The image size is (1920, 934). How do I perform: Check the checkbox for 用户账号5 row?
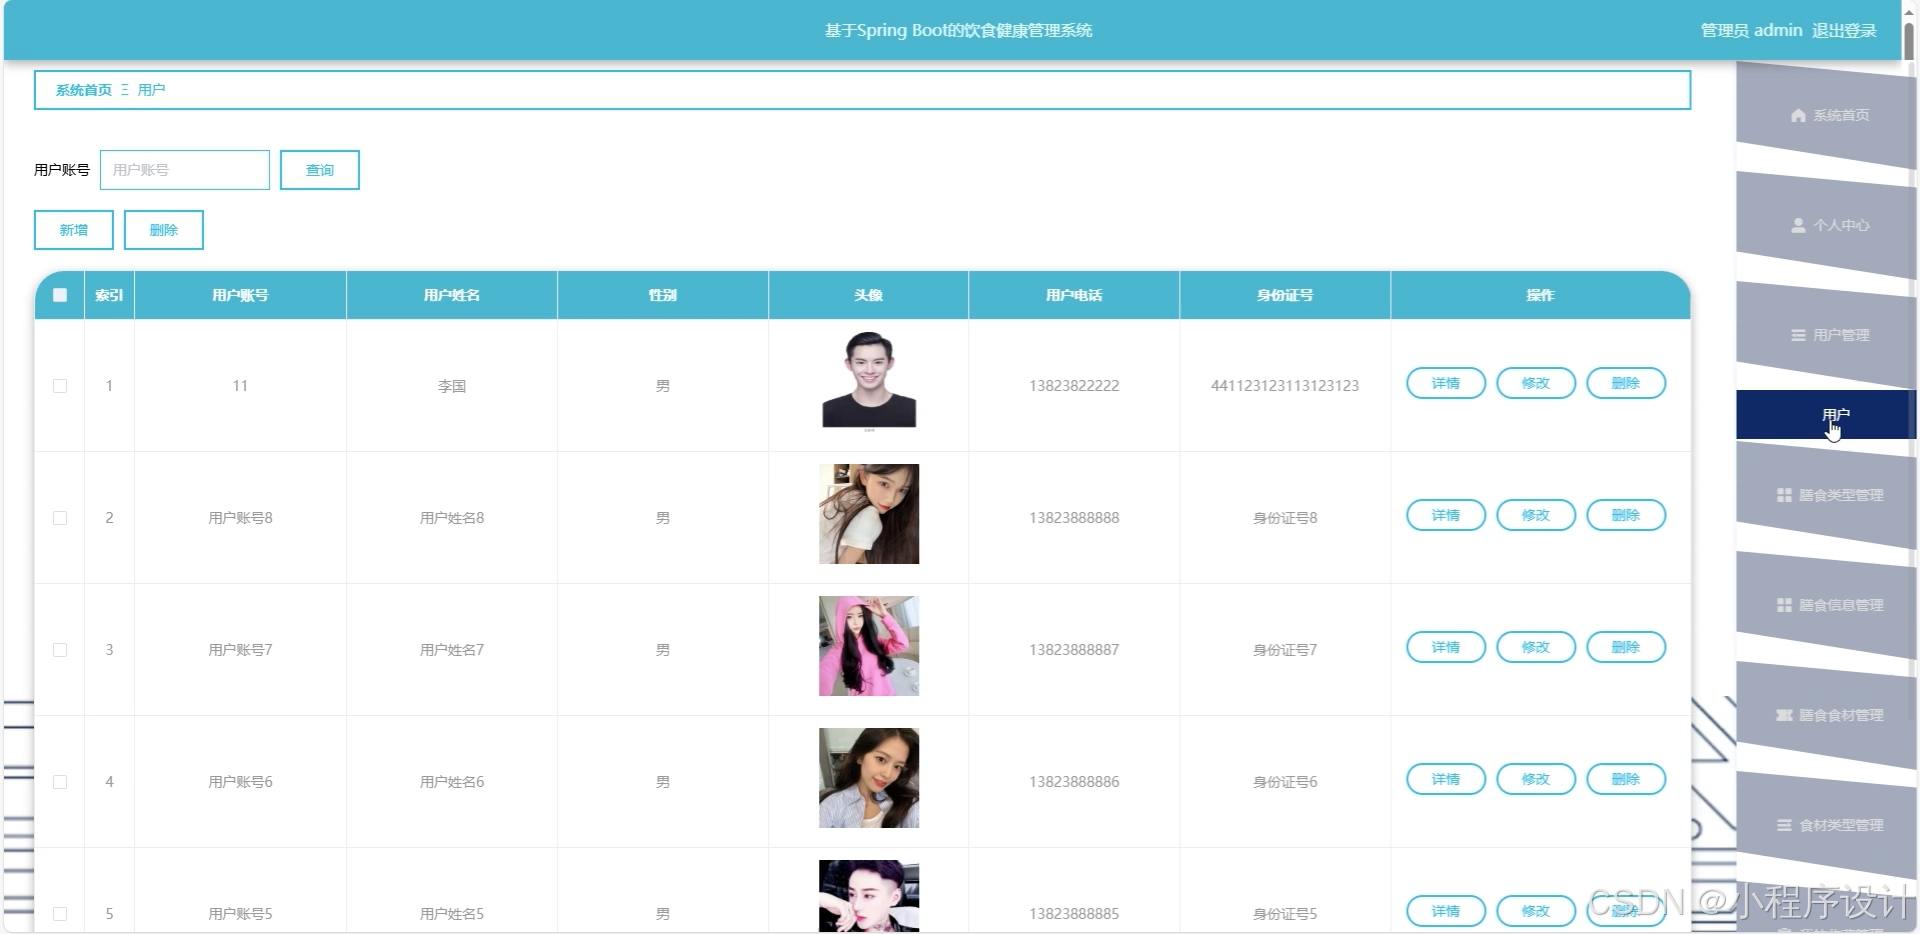coord(60,914)
